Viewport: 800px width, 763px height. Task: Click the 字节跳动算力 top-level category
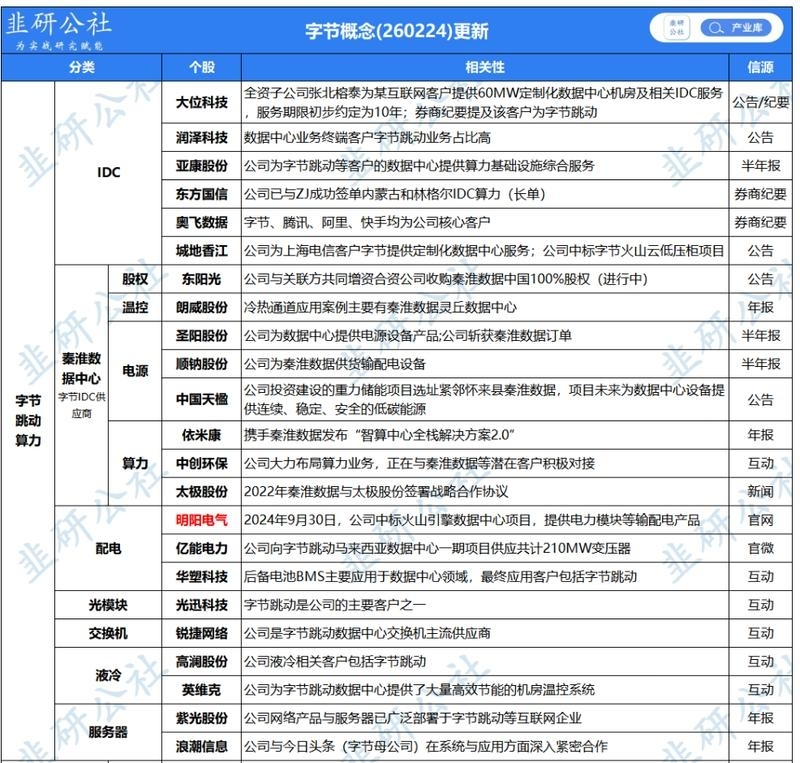pyautogui.click(x=28, y=421)
